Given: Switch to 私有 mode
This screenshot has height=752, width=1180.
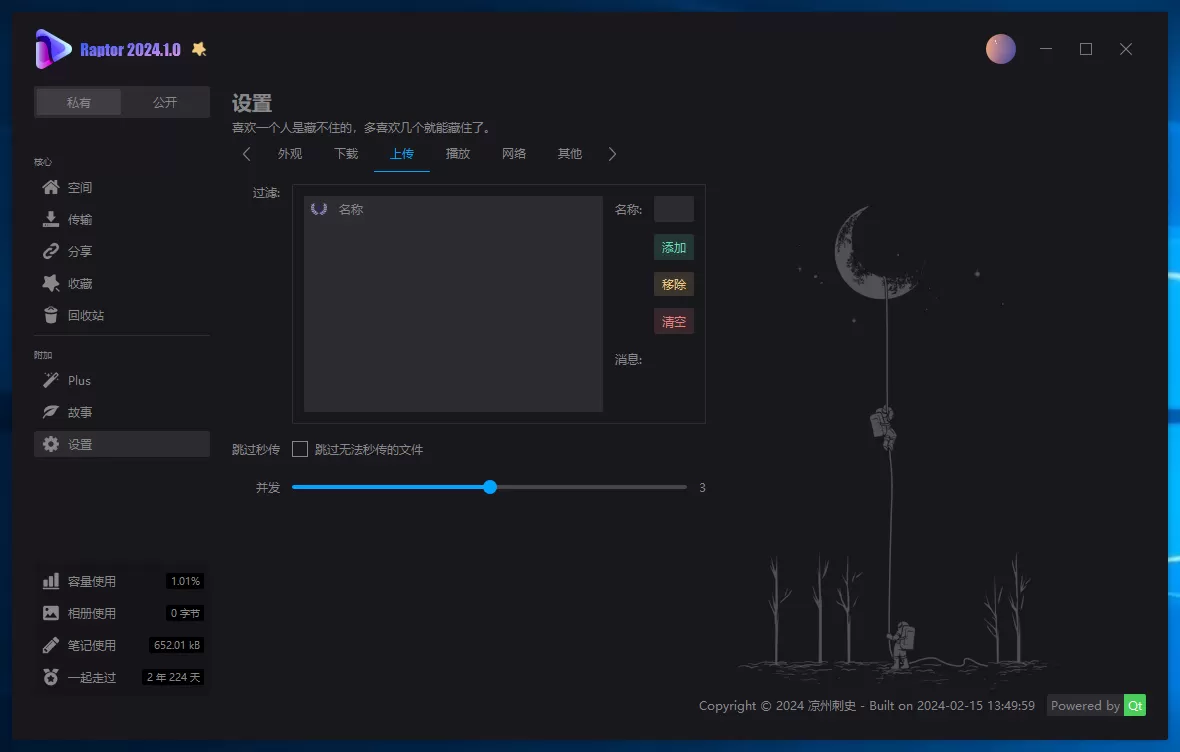Looking at the screenshot, I should (x=78, y=101).
